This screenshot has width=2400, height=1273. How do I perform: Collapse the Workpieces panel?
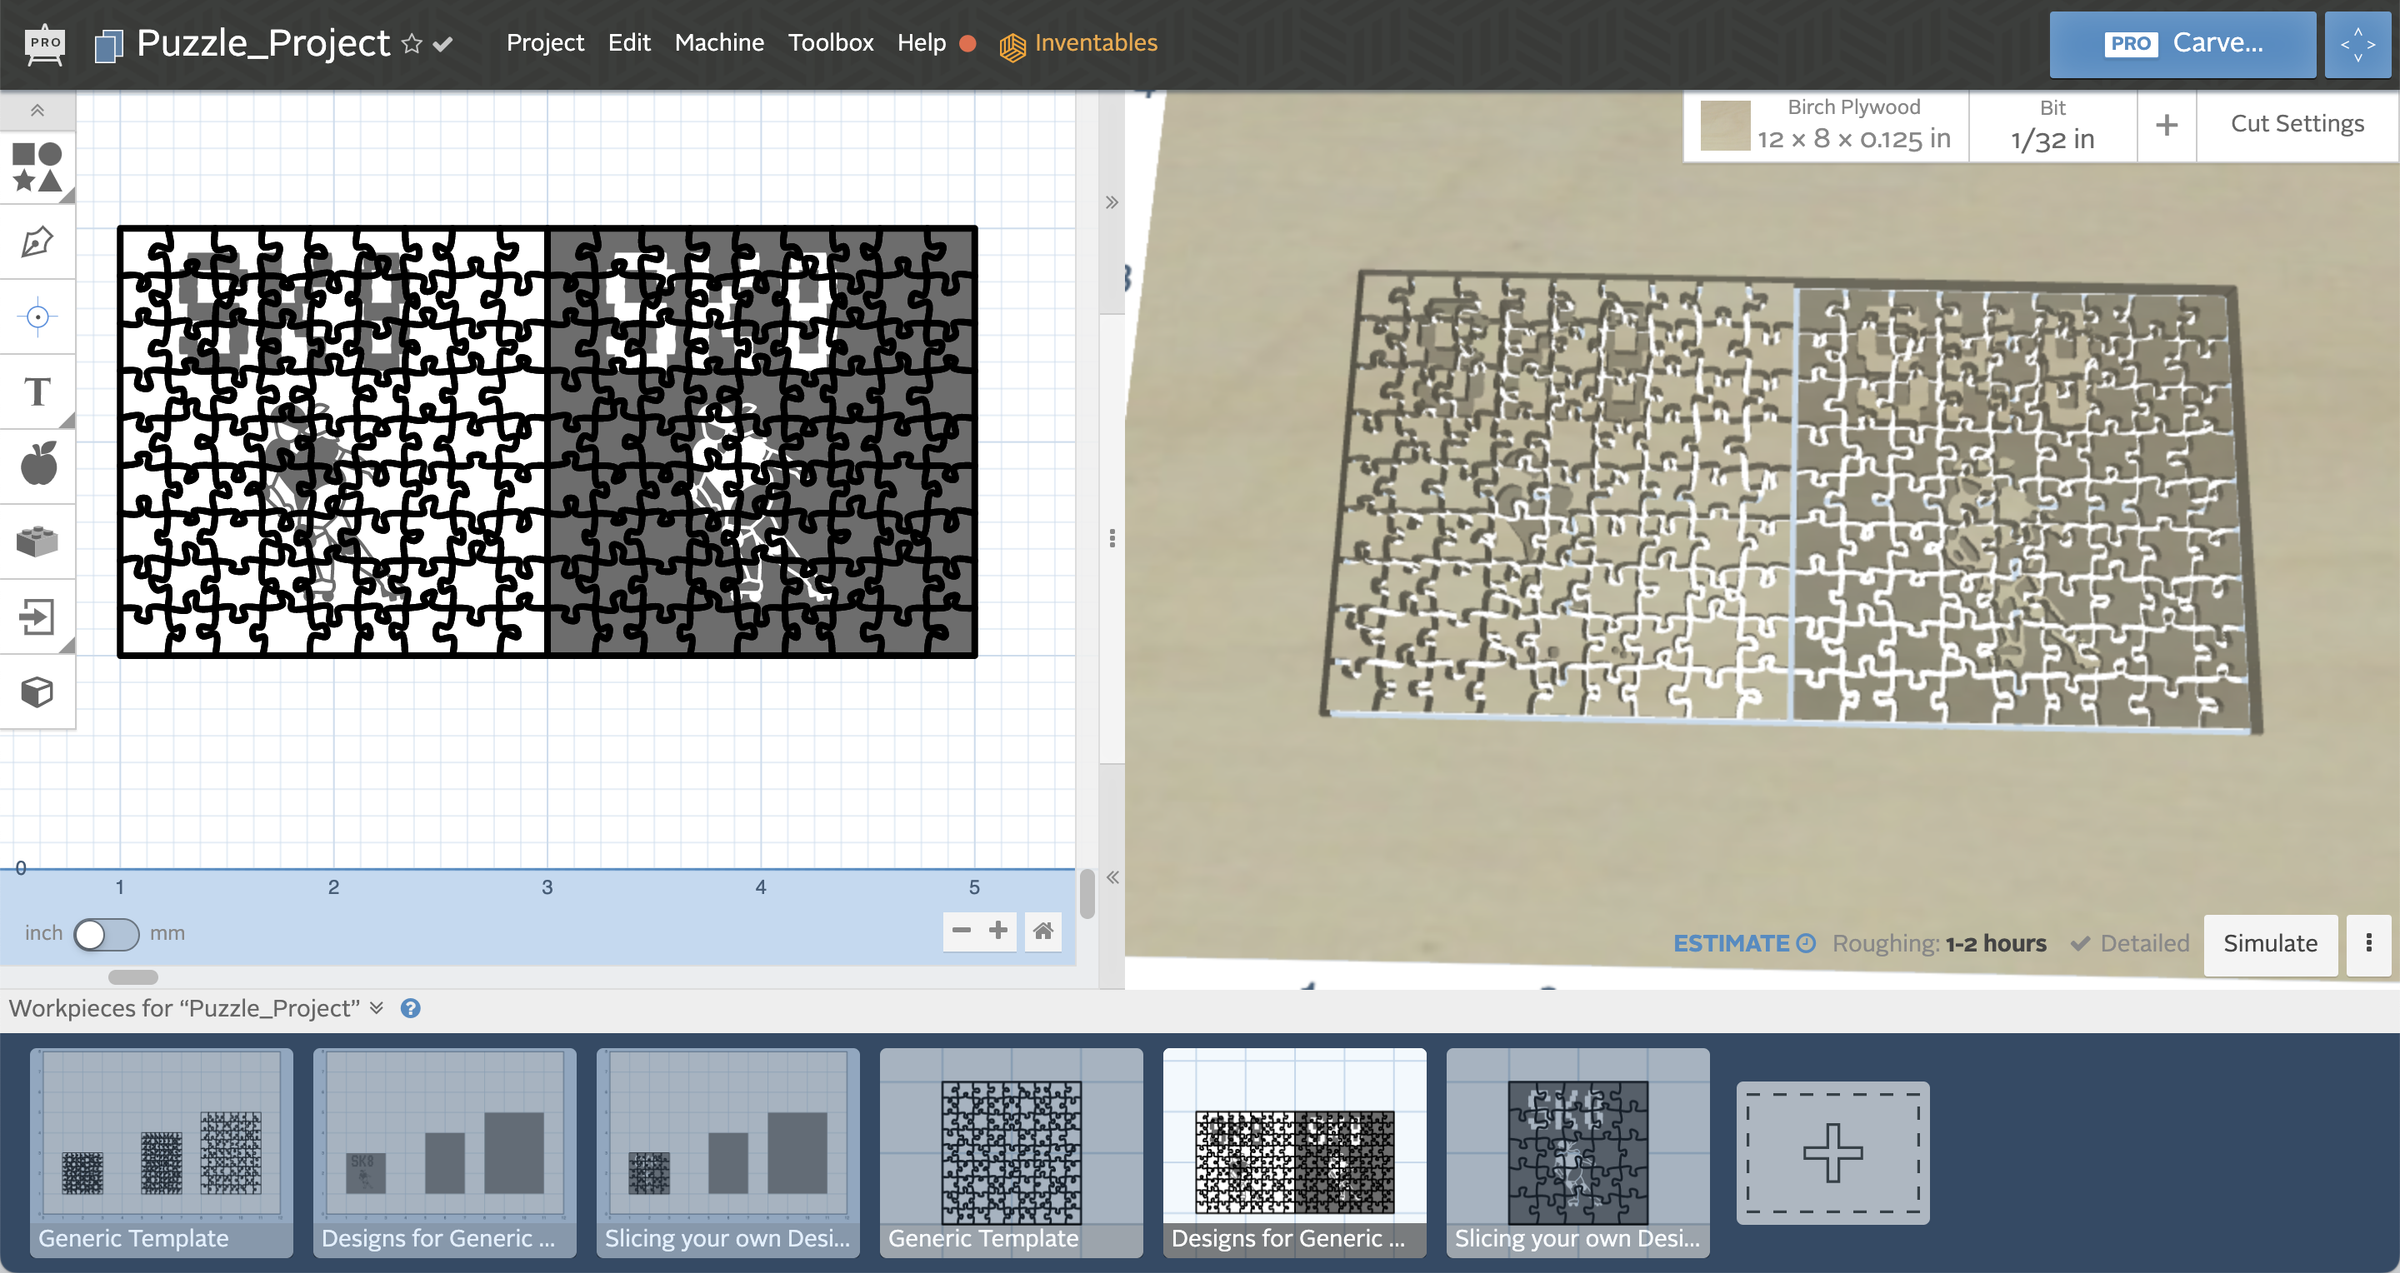pos(377,1008)
